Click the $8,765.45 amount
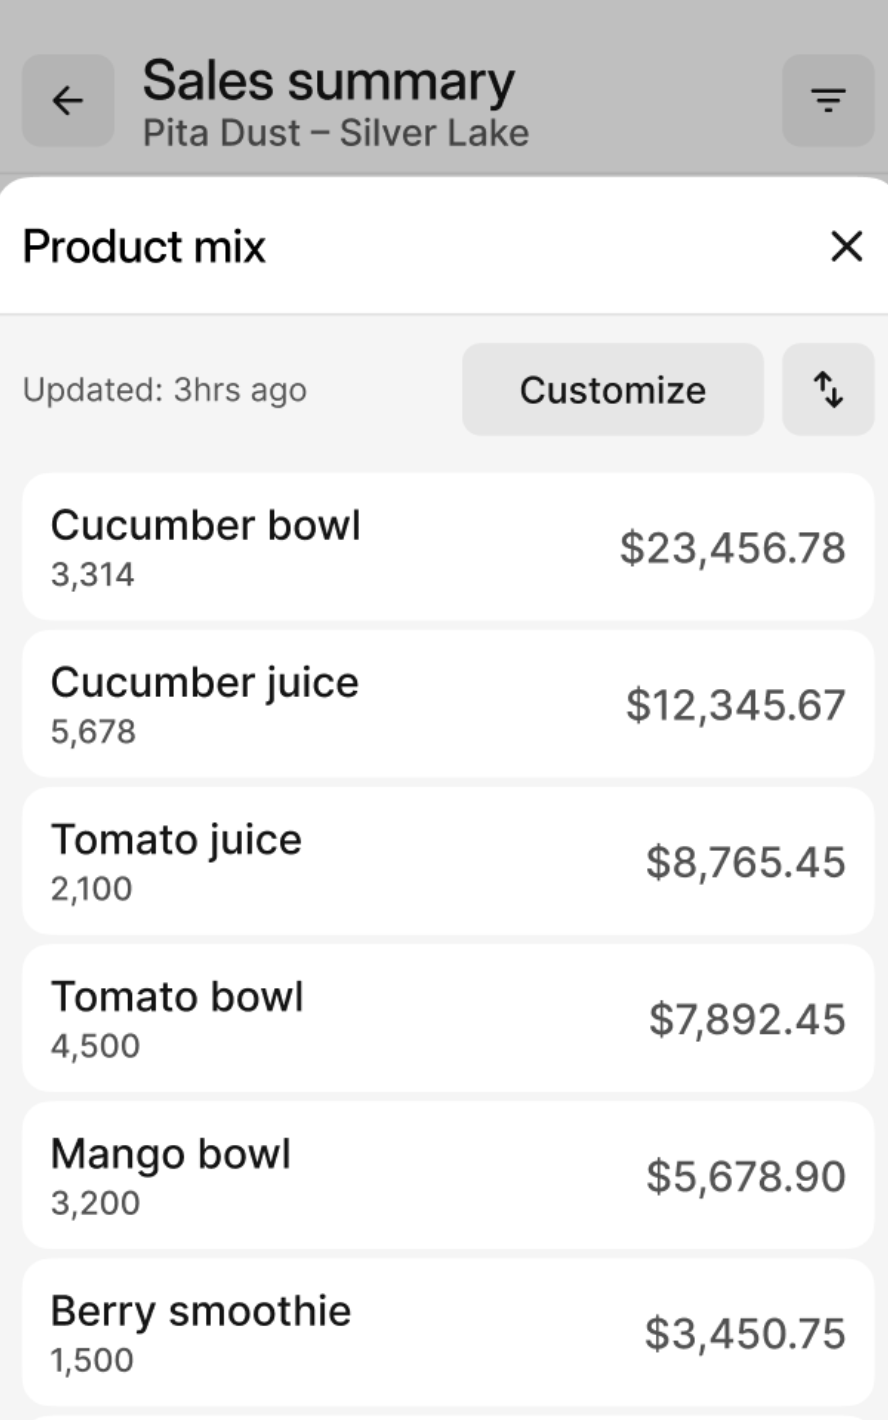Image resolution: width=888 pixels, height=1420 pixels. click(x=745, y=862)
